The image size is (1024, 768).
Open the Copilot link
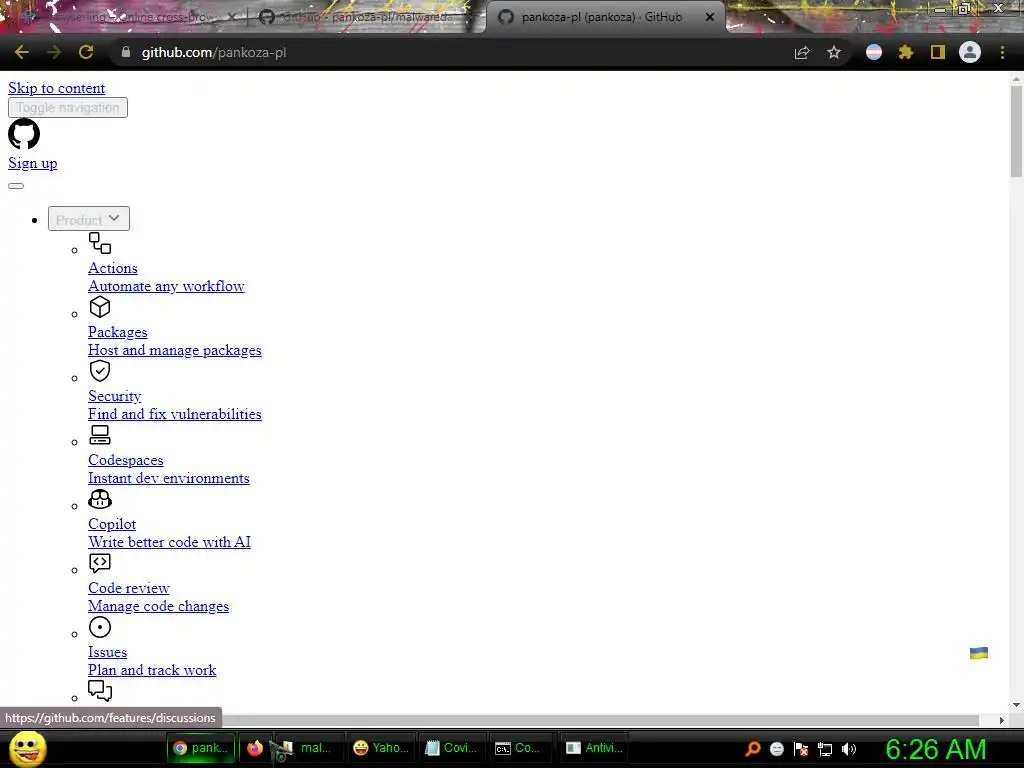(x=112, y=524)
